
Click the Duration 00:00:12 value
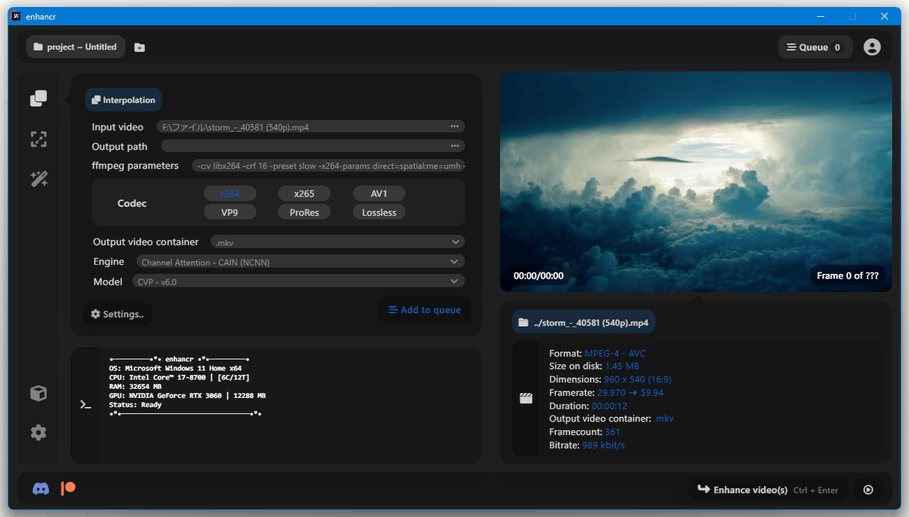tap(609, 406)
